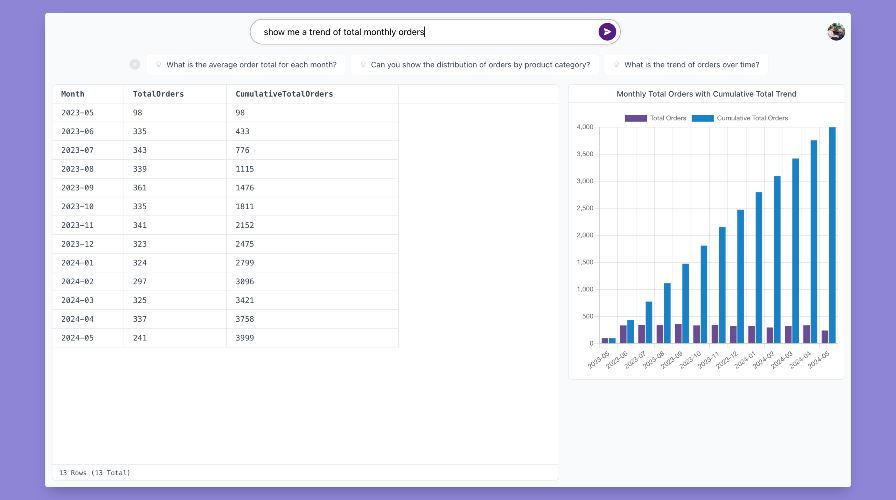
Task: Open the user profile avatar
Action: tap(836, 32)
